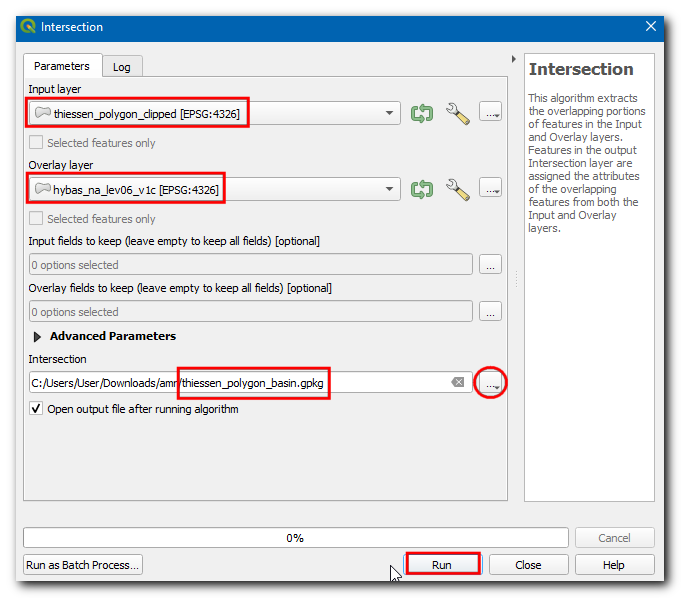Click wrench advanced options for Input layer
681x598 pixels.
[x=457, y=113]
